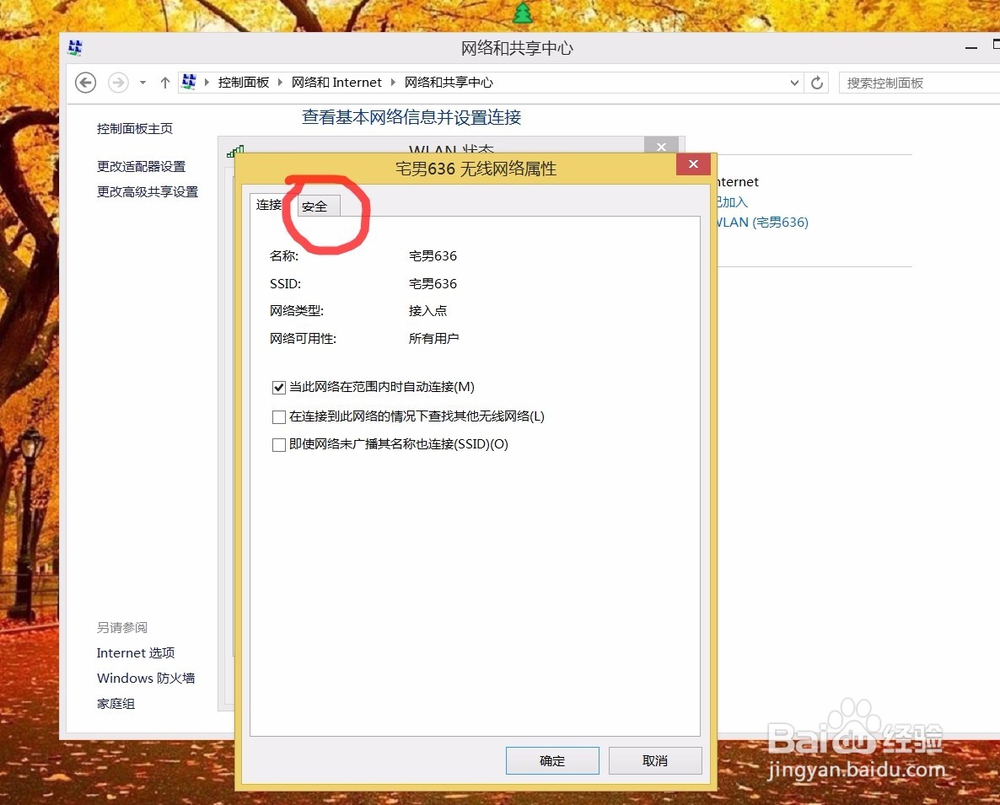Click the up one level arrow in address bar

[x=164, y=82]
